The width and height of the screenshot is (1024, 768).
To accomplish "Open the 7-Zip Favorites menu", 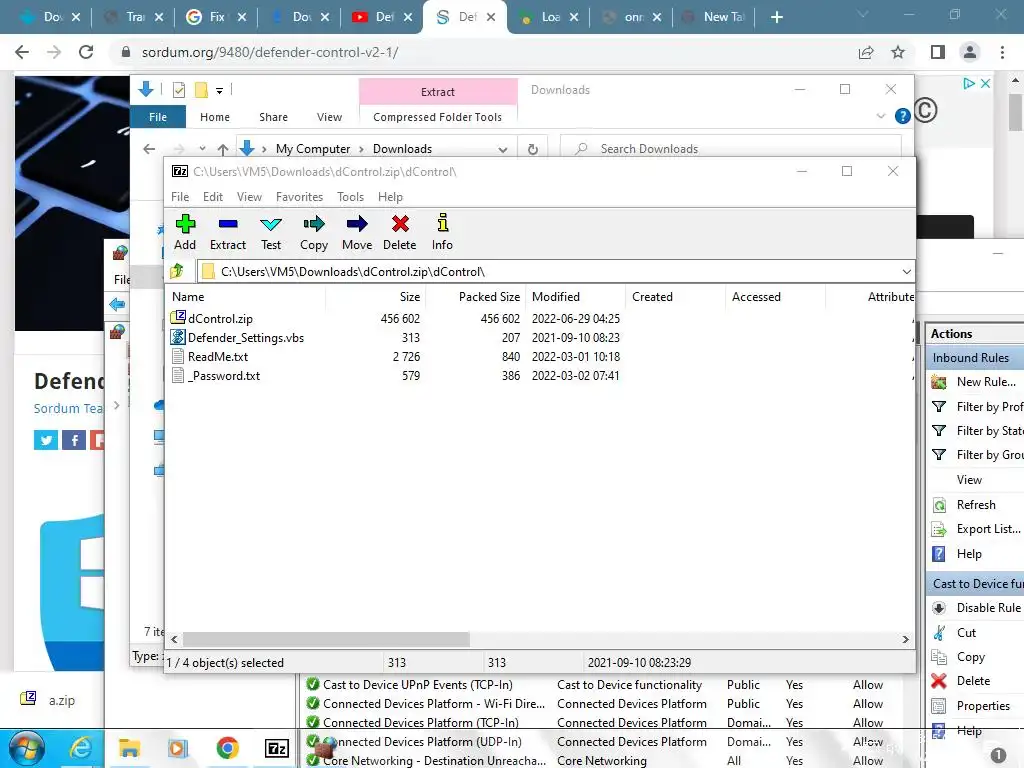I will 299,197.
